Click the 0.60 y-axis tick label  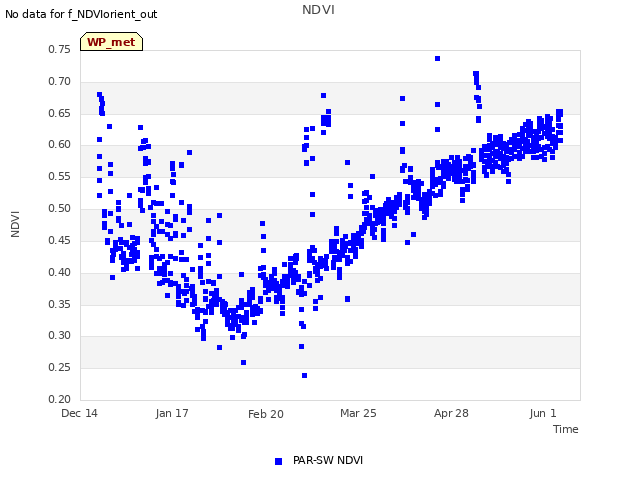coord(59,144)
